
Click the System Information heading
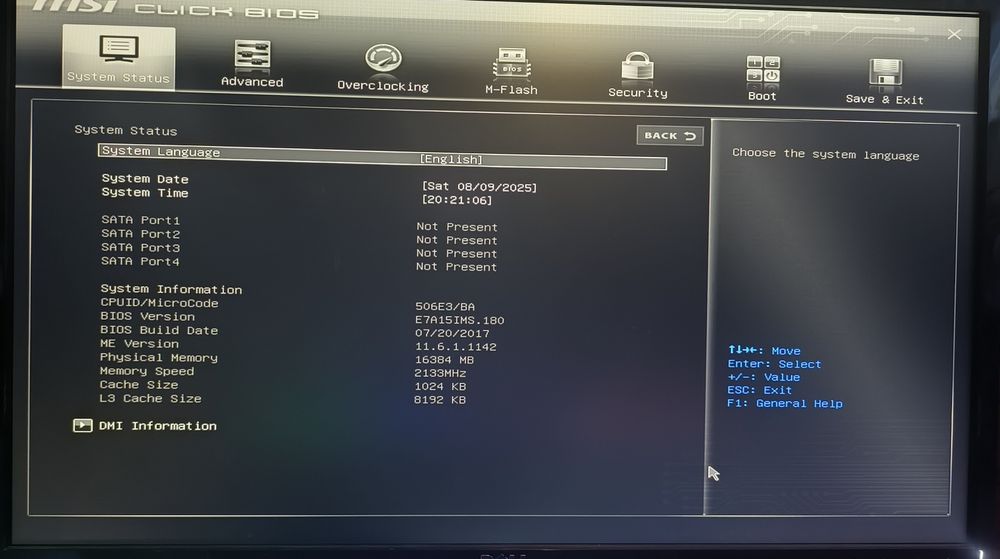[171, 289]
